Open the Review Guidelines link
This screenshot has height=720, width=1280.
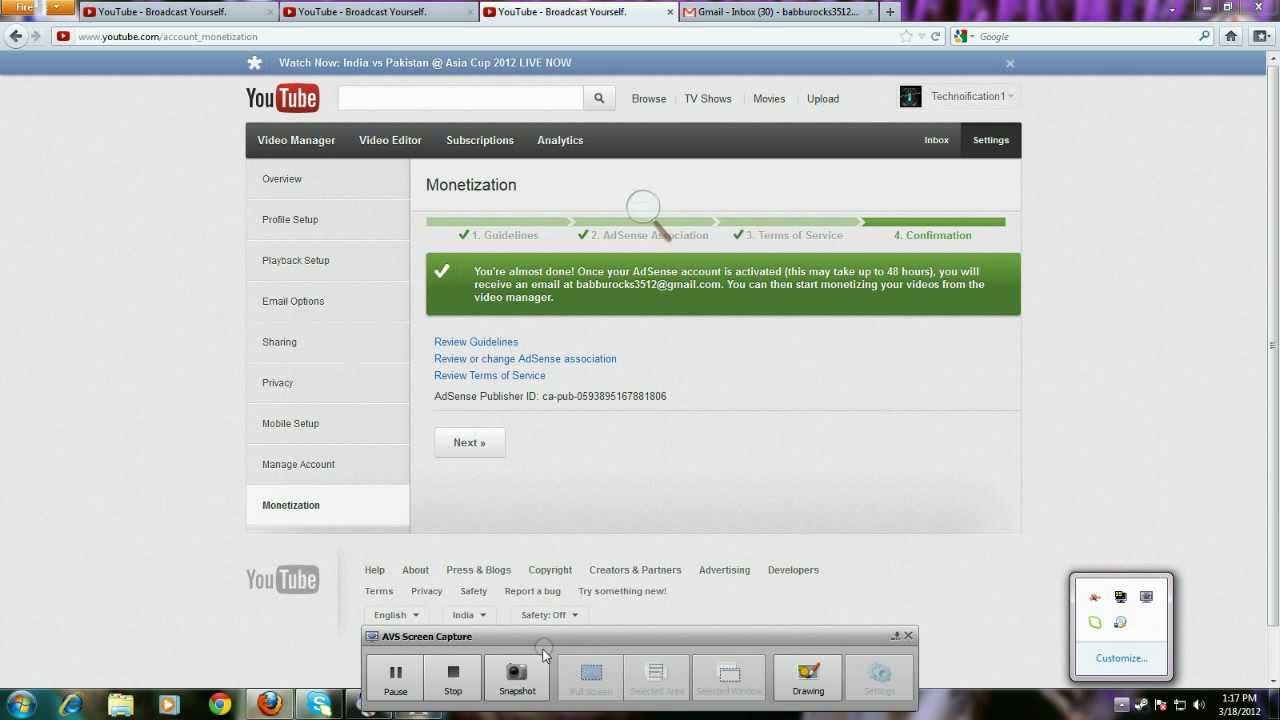476,342
